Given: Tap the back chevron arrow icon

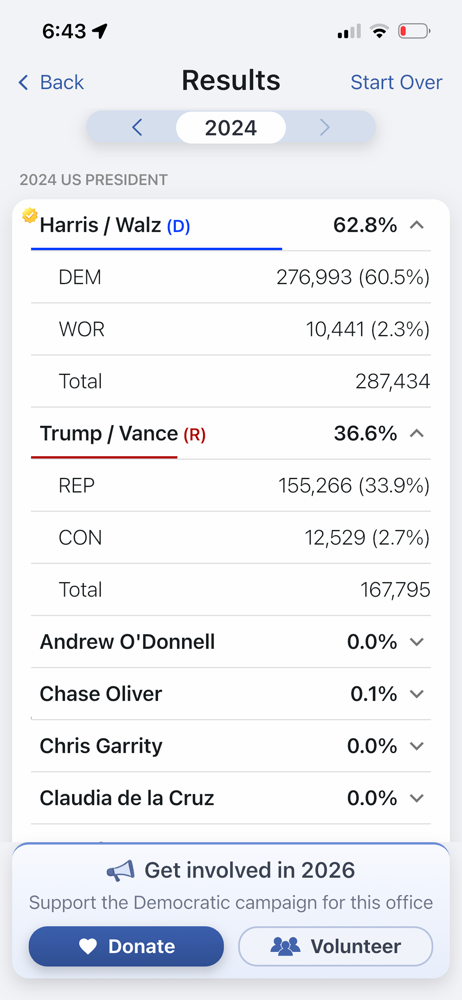Looking at the screenshot, I should 24,82.
